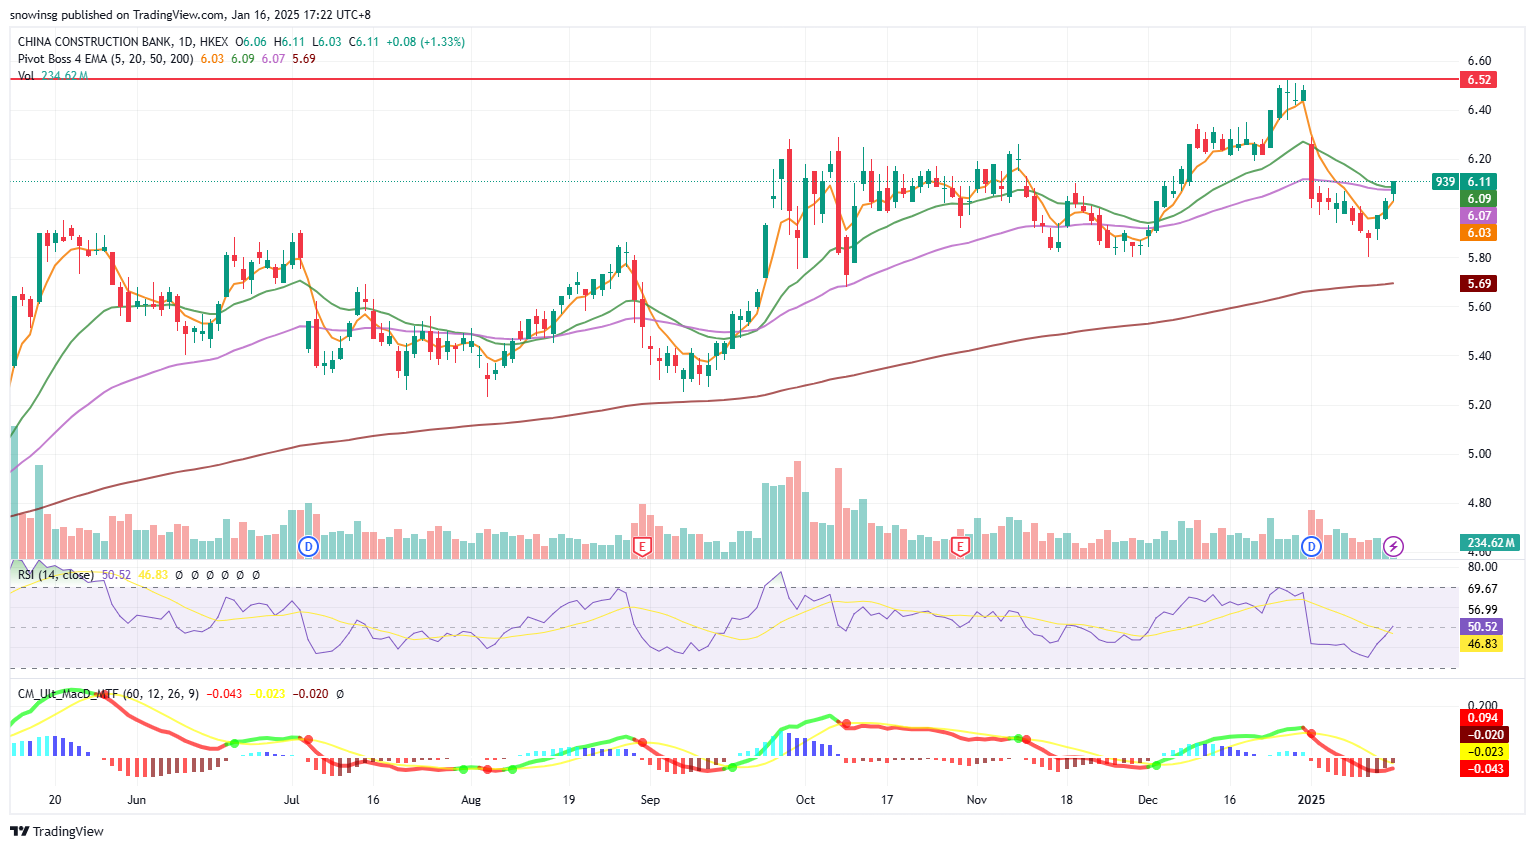The width and height of the screenshot is (1535, 849).
Task: Click the purple 6.07 EMA label
Action: pyautogui.click(x=1479, y=216)
